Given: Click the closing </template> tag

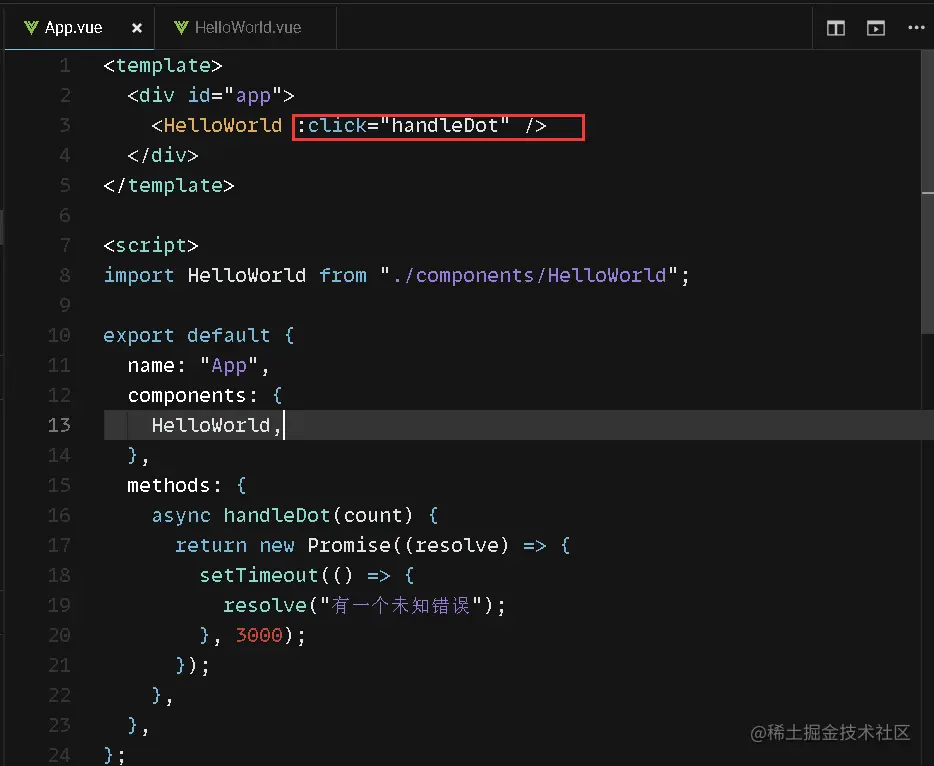Looking at the screenshot, I should pos(169,185).
